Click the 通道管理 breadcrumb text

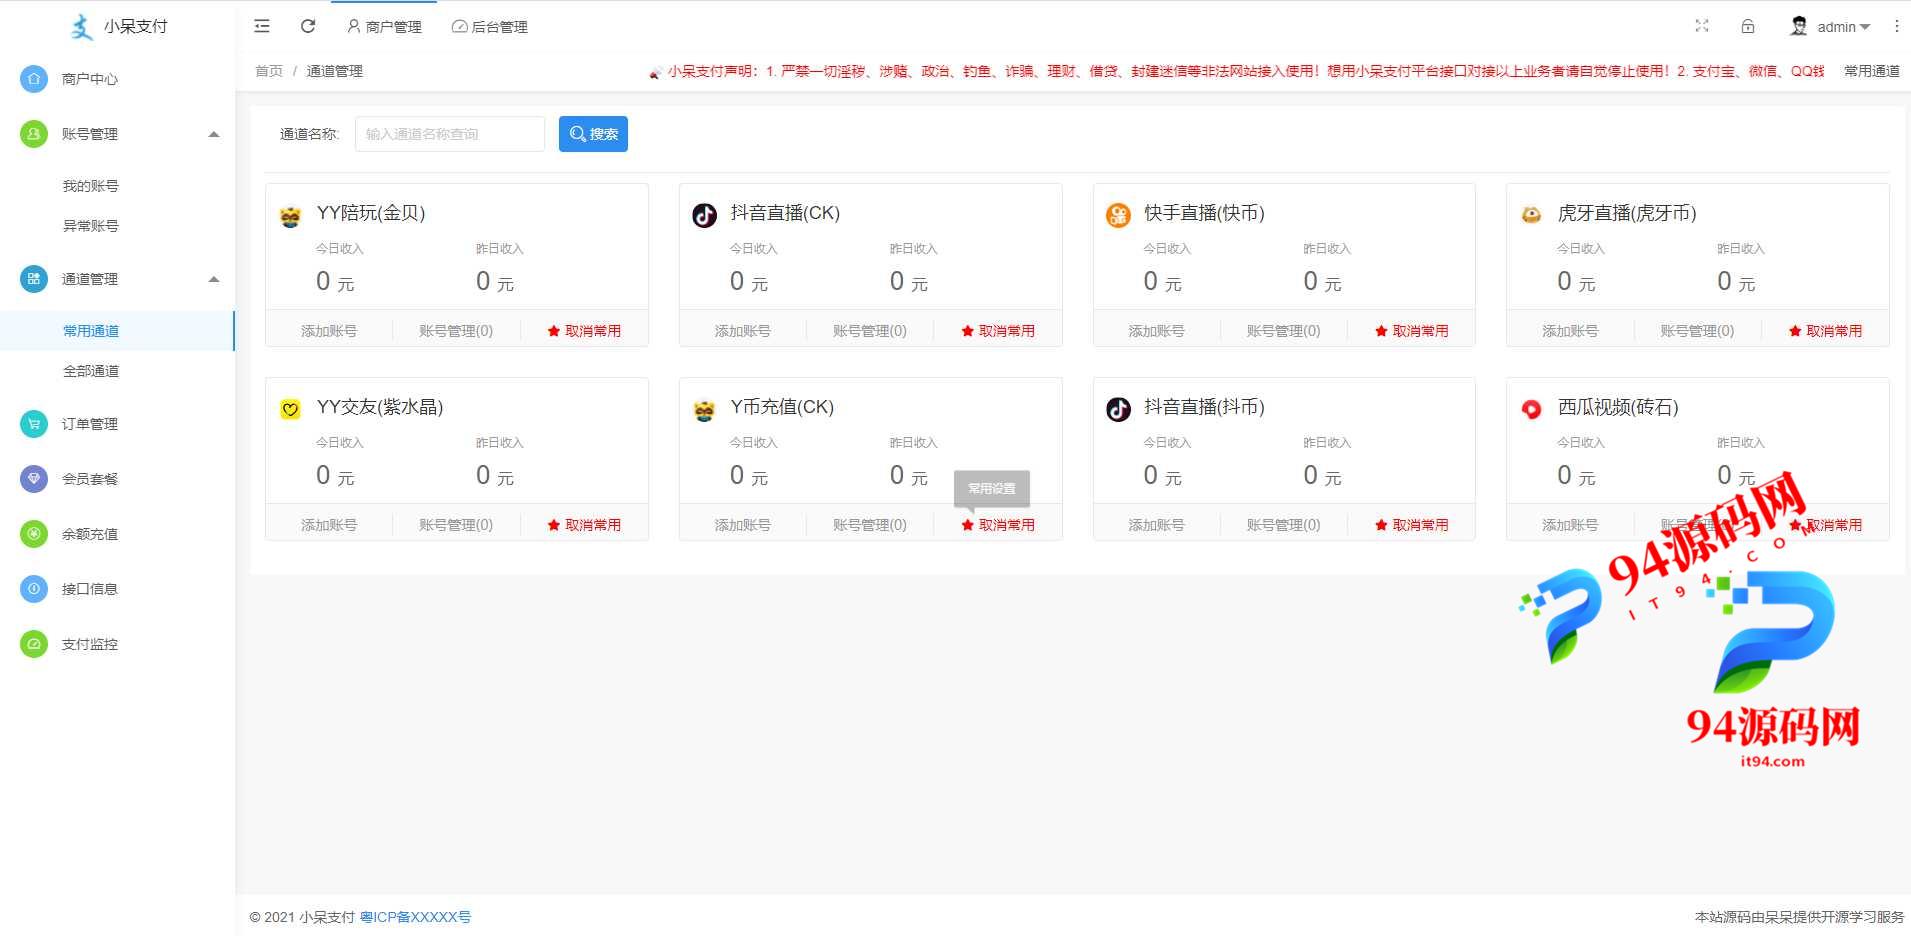(334, 71)
